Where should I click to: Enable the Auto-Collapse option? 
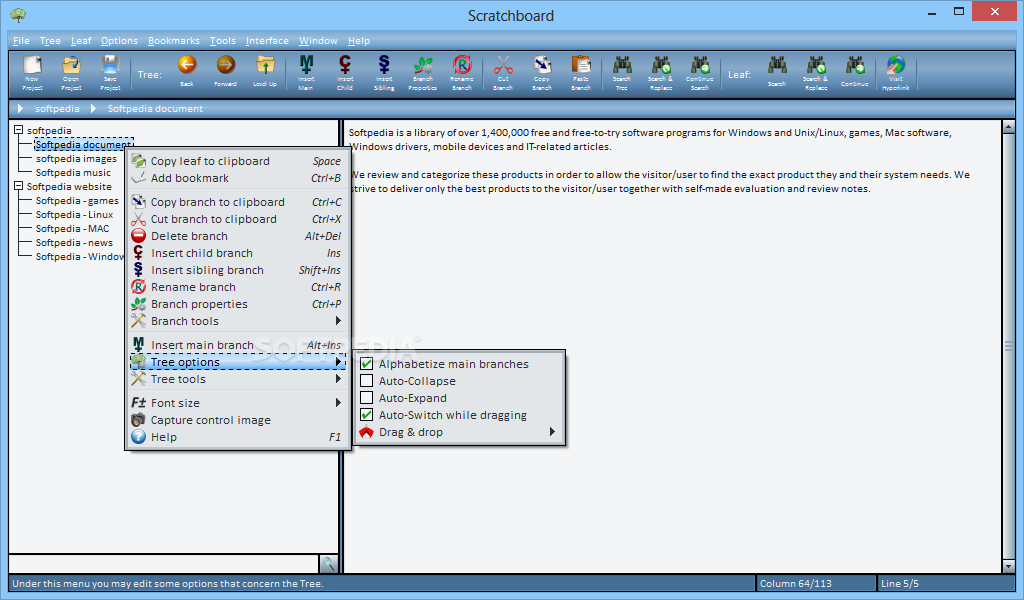coord(366,381)
